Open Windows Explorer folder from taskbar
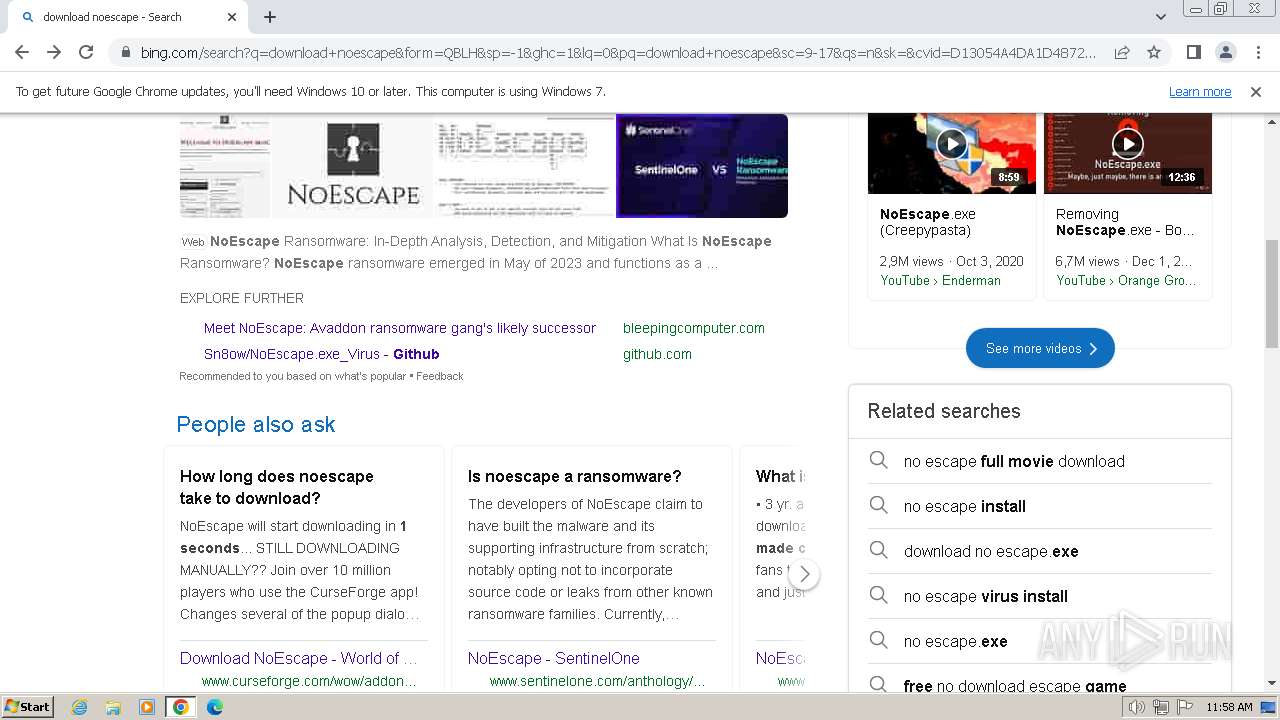 click(113, 707)
